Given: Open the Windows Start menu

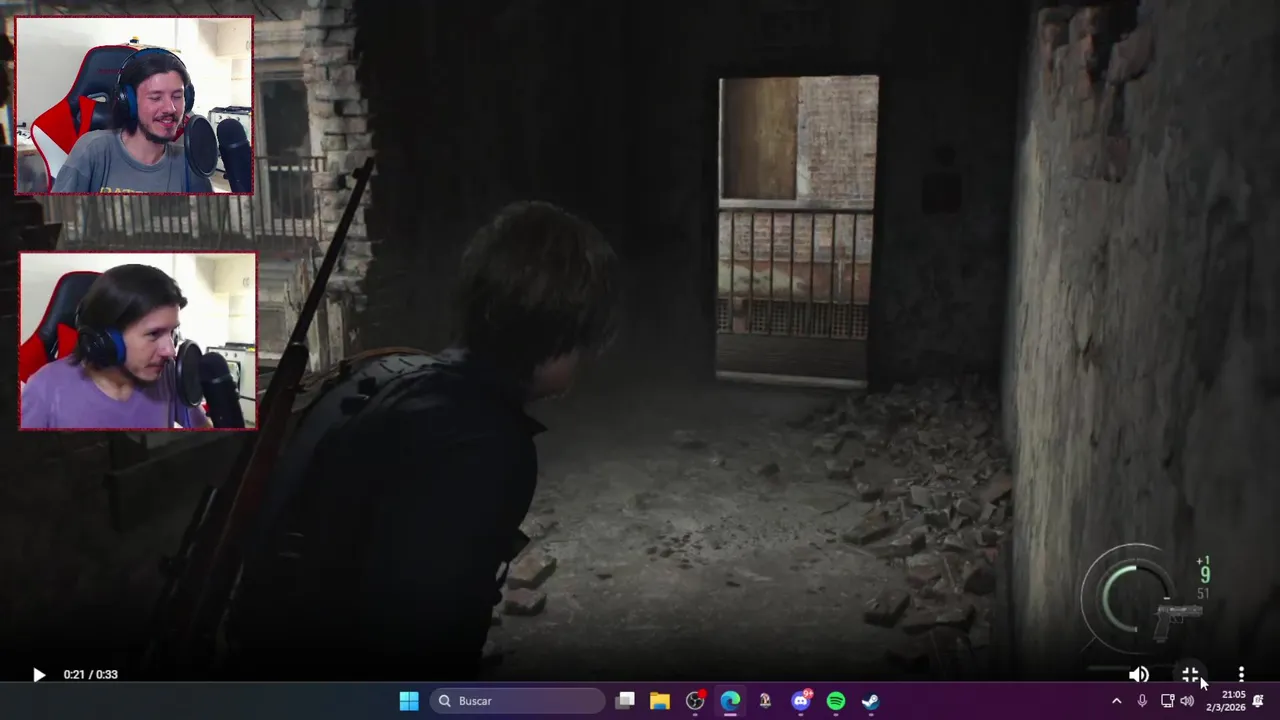Looking at the screenshot, I should point(409,701).
